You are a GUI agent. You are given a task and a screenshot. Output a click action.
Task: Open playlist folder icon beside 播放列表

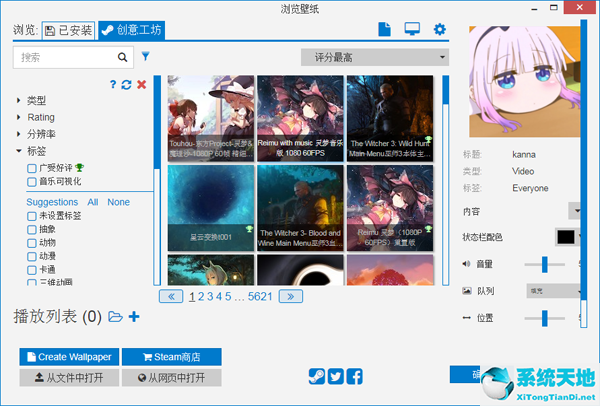[x=115, y=317]
